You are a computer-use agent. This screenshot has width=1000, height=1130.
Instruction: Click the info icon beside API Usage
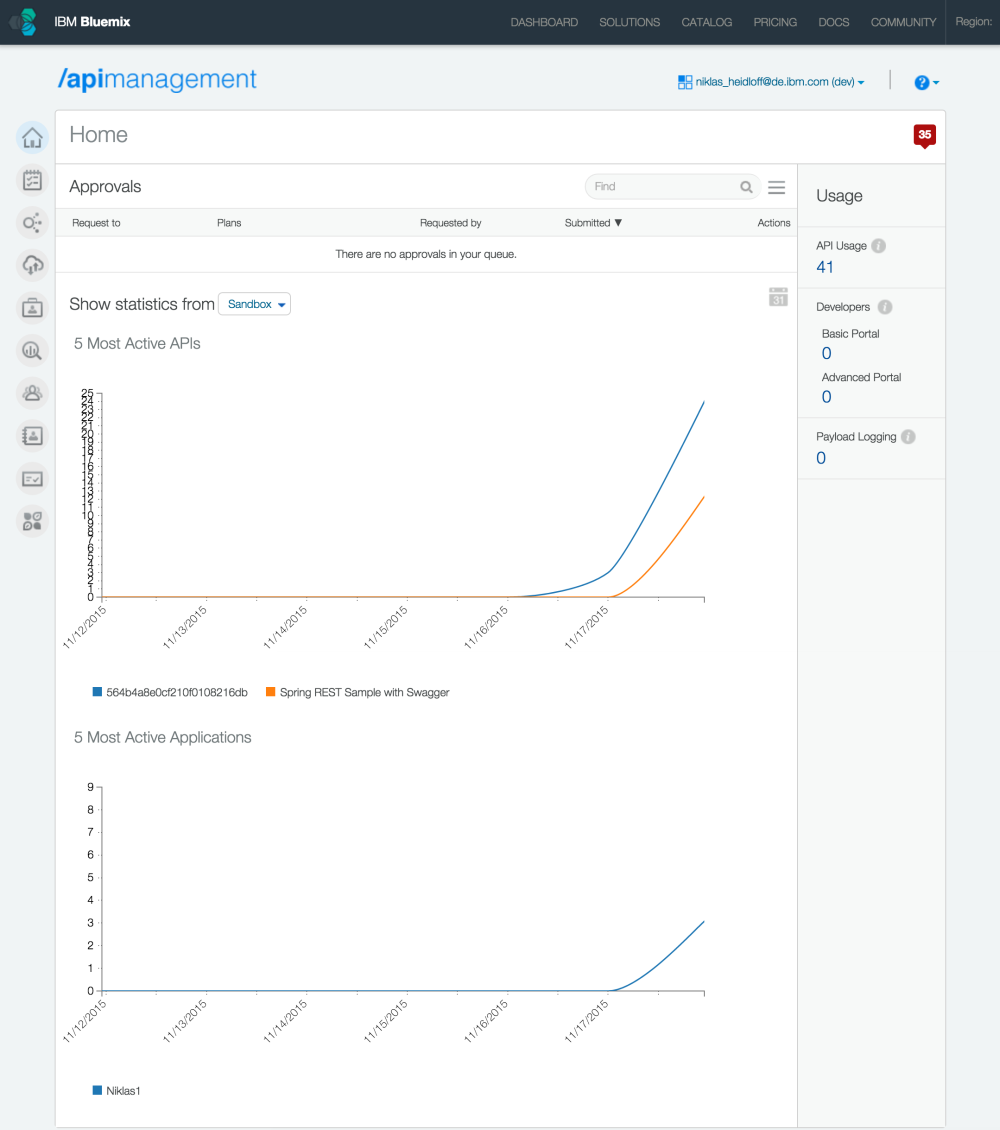pyautogui.click(x=878, y=246)
